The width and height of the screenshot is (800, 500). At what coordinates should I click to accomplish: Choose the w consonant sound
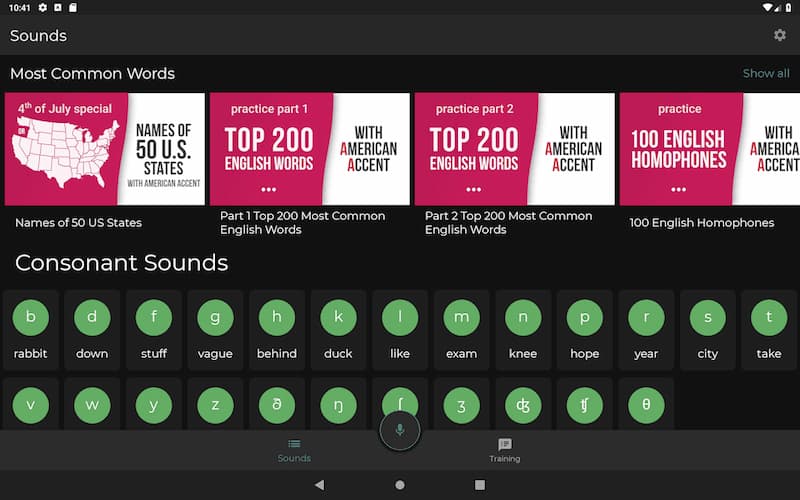point(92,405)
